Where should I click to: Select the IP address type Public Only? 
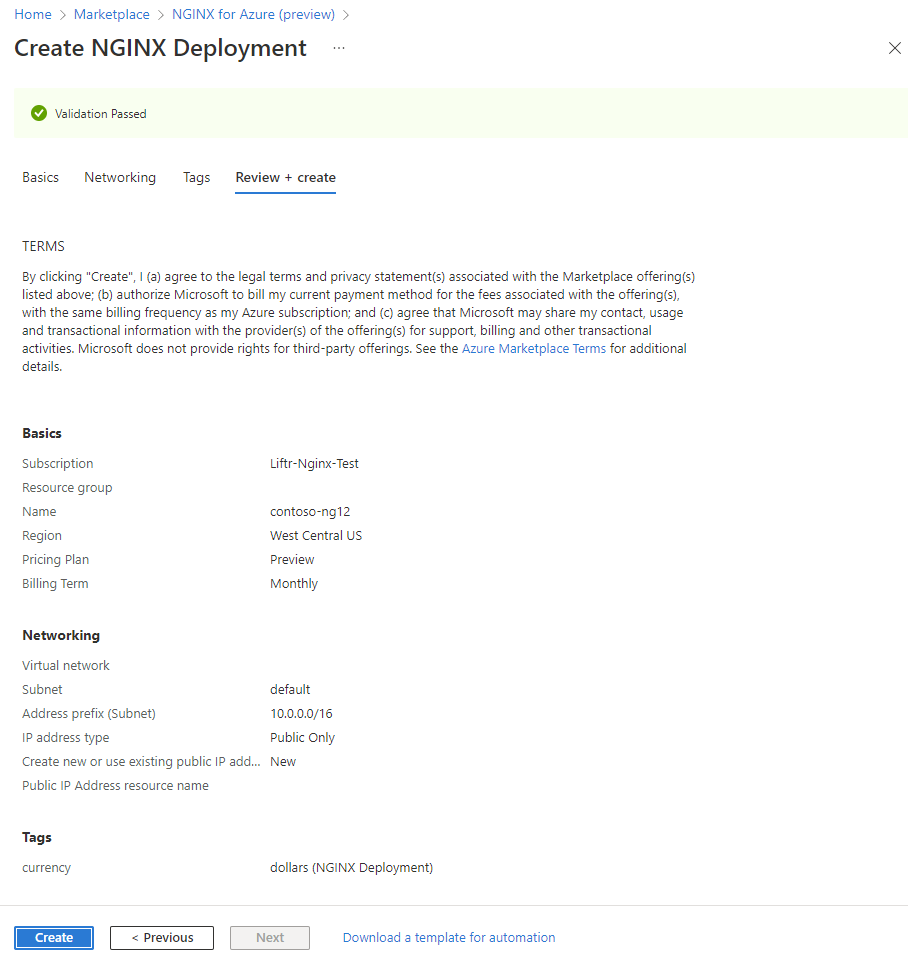303,738
